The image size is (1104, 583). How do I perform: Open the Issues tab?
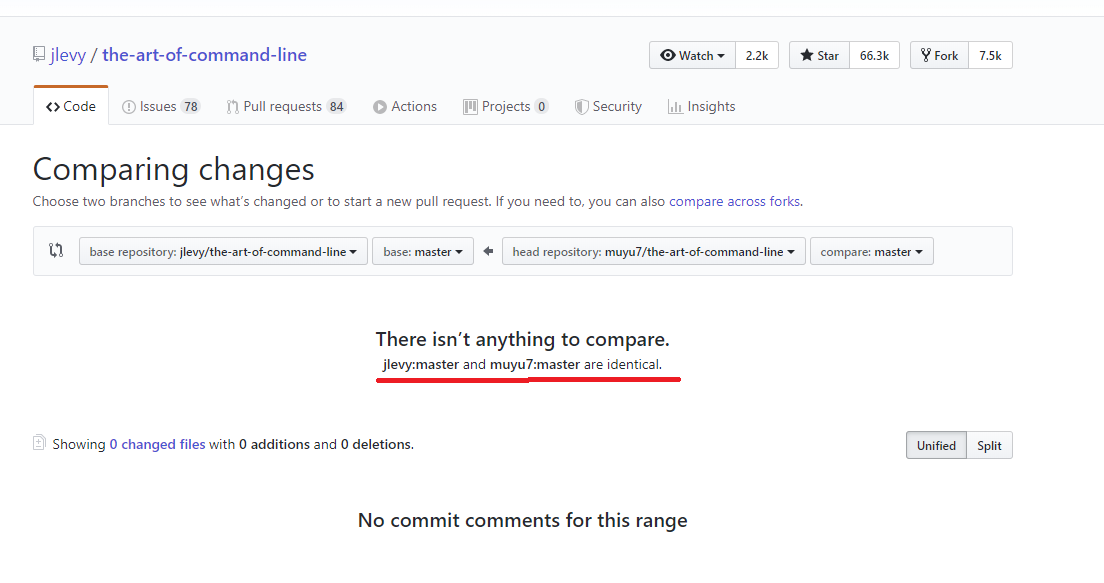tap(160, 107)
